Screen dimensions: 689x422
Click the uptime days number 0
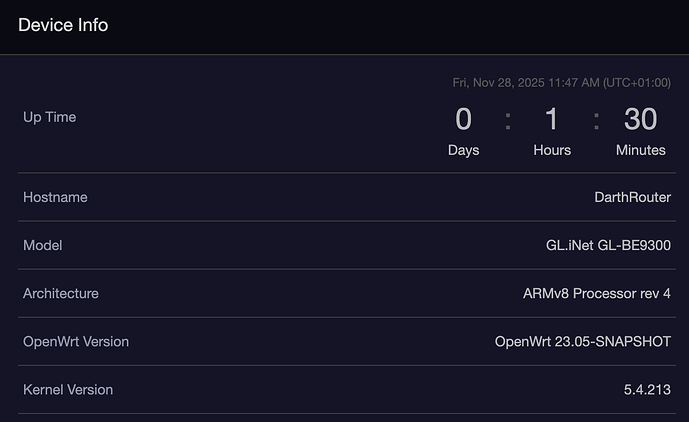click(x=463, y=120)
